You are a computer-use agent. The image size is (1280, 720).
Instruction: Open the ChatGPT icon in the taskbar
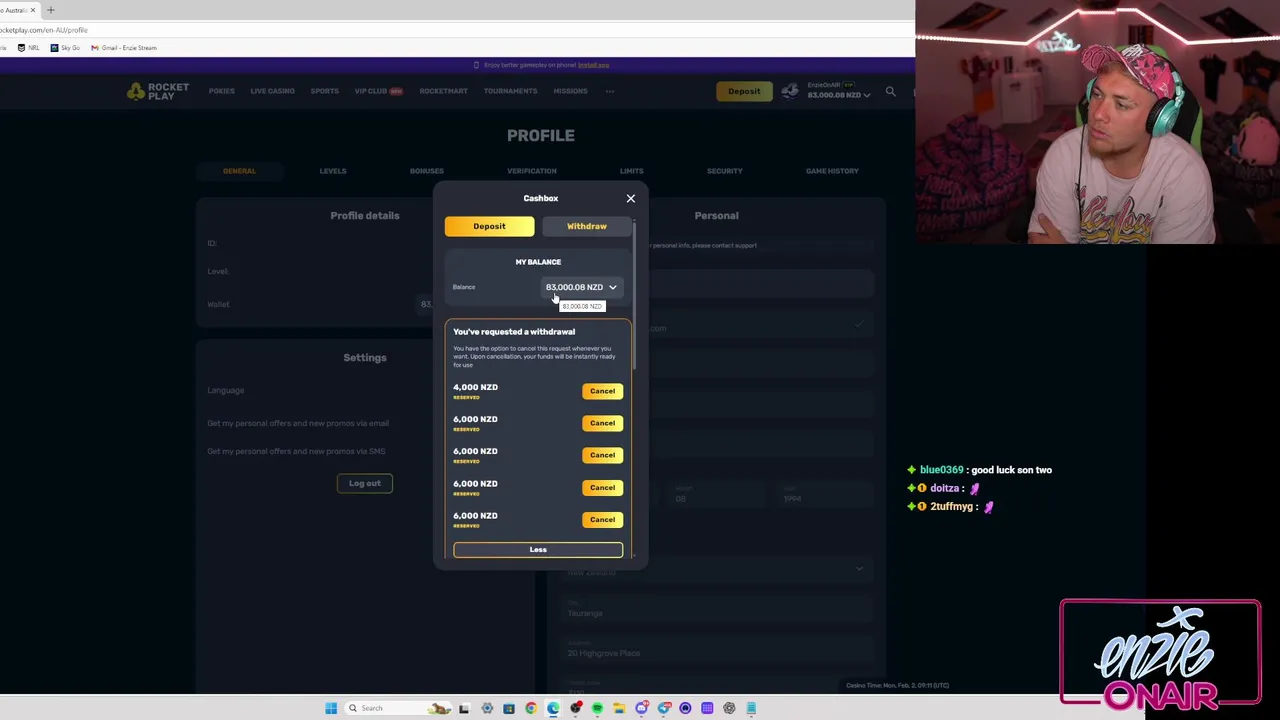point(729,708)
